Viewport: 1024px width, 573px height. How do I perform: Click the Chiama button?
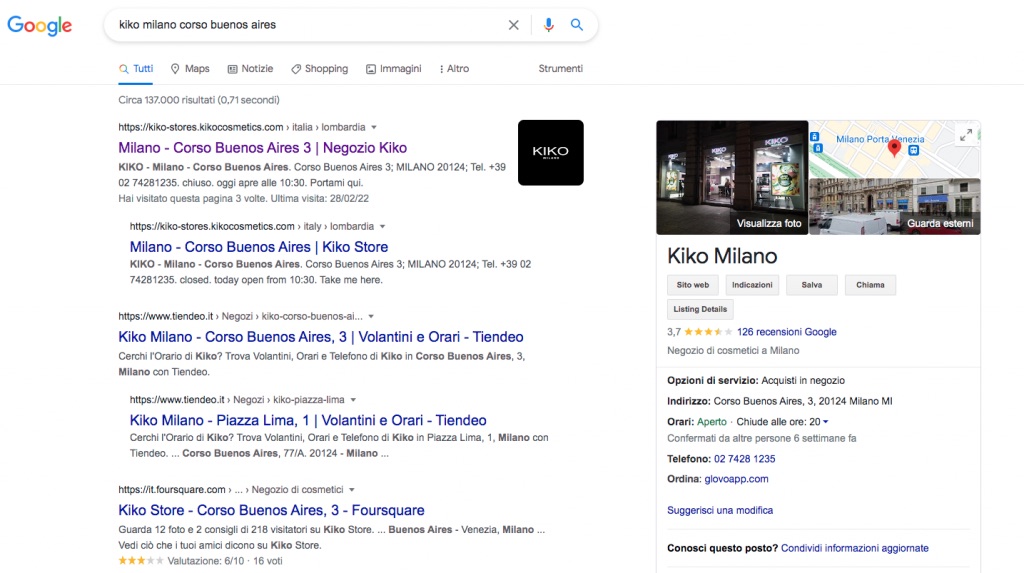(x=871, y=285)
